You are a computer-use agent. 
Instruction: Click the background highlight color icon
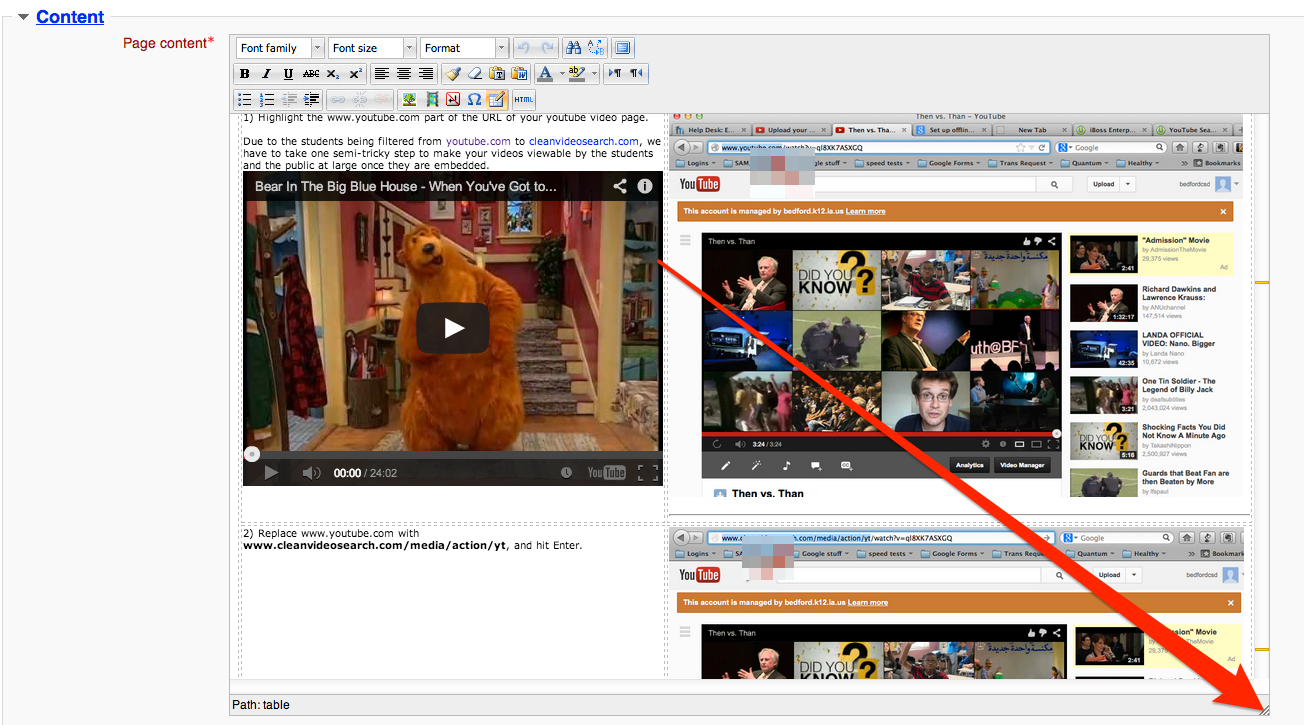pyautogui.click(x=576, y=74)
